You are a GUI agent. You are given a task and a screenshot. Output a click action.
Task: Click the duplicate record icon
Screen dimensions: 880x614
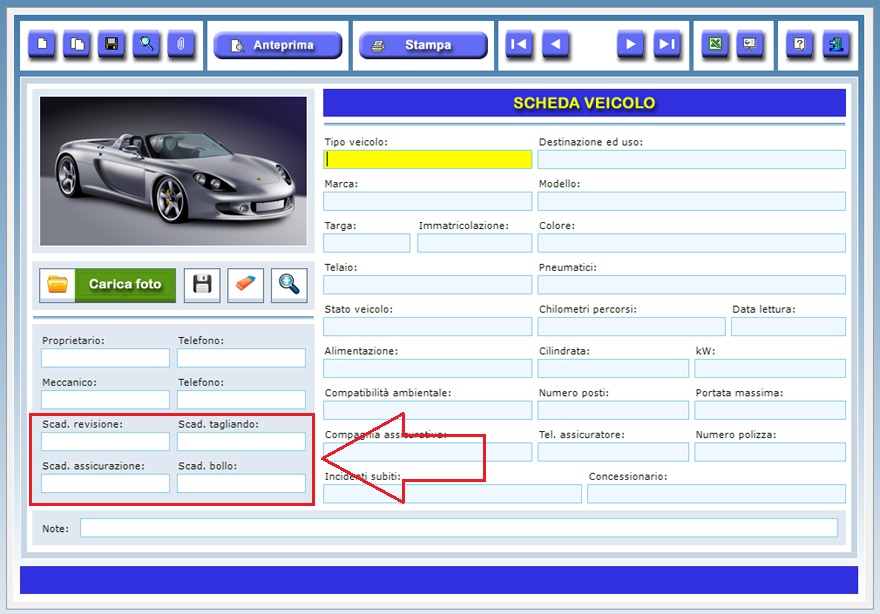[x=77, y=45]
